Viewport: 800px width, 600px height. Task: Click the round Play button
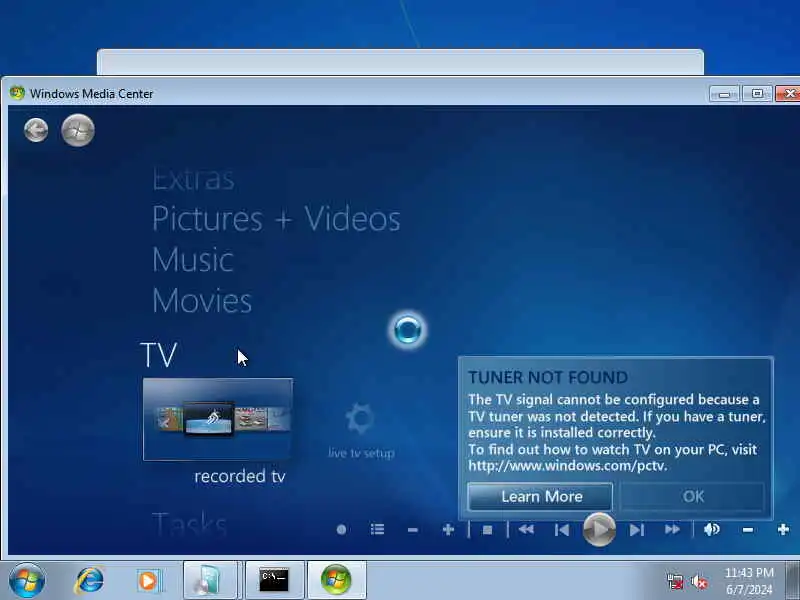[599, 530]
